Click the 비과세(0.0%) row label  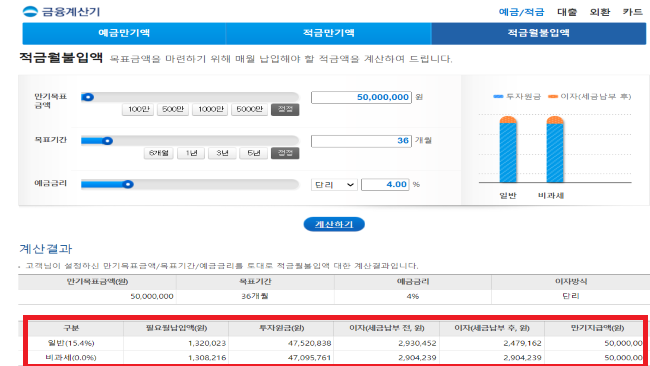[71, 357]
